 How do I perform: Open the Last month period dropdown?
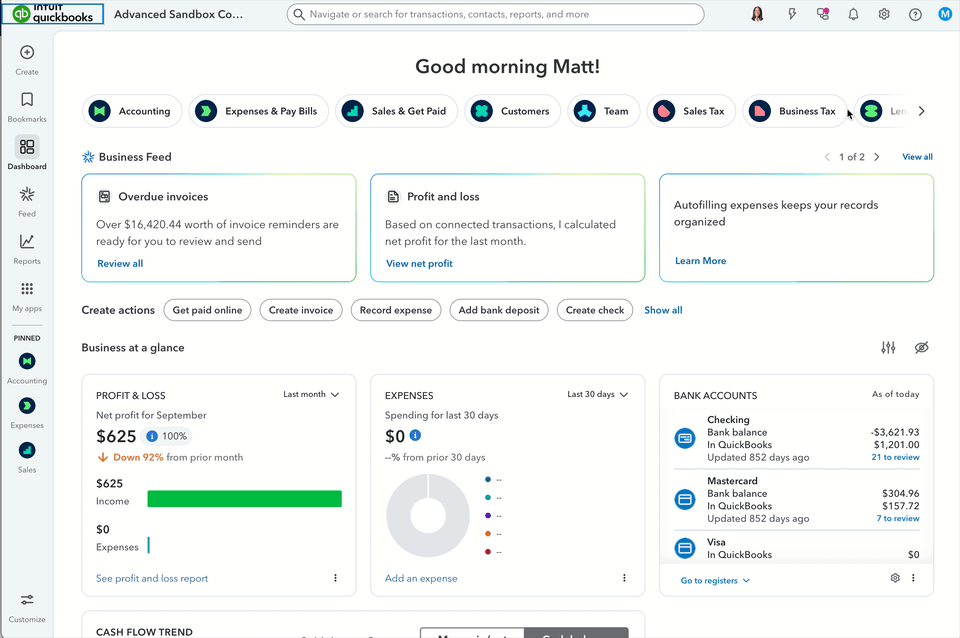pos(311,394)
